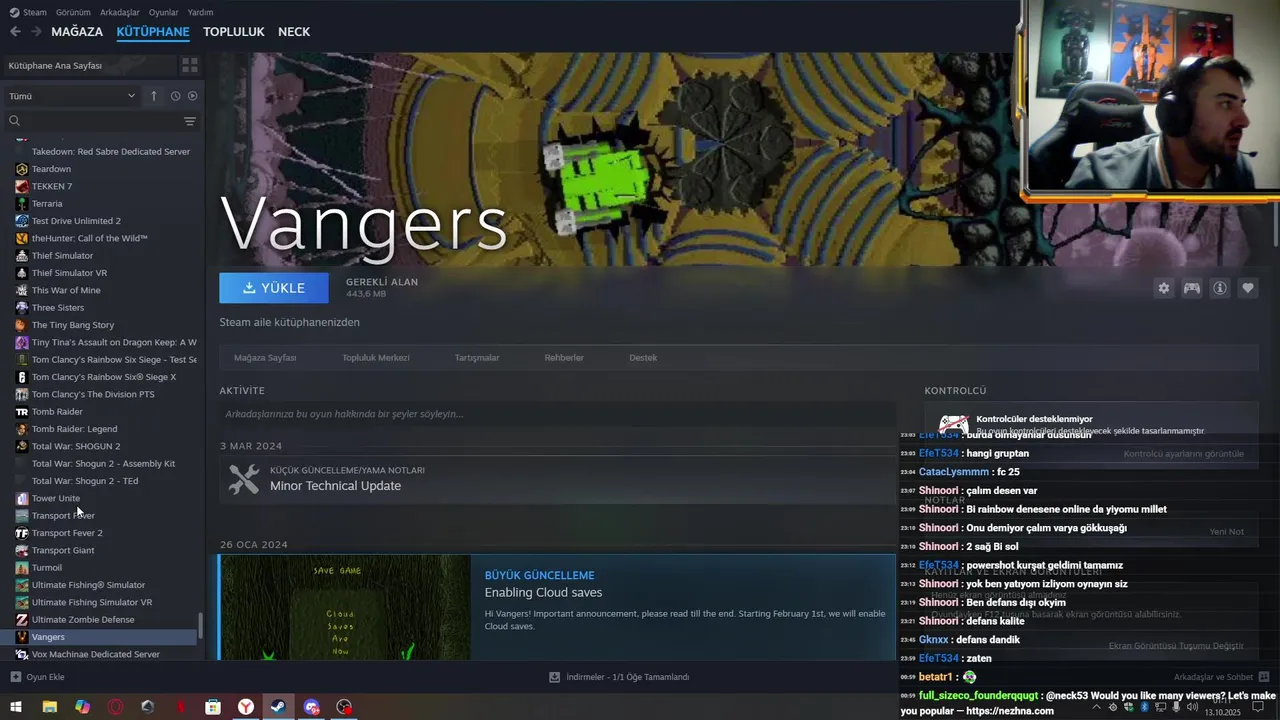
Task: Open the advanced filter options icon
Action: click(x=190, y=121)
